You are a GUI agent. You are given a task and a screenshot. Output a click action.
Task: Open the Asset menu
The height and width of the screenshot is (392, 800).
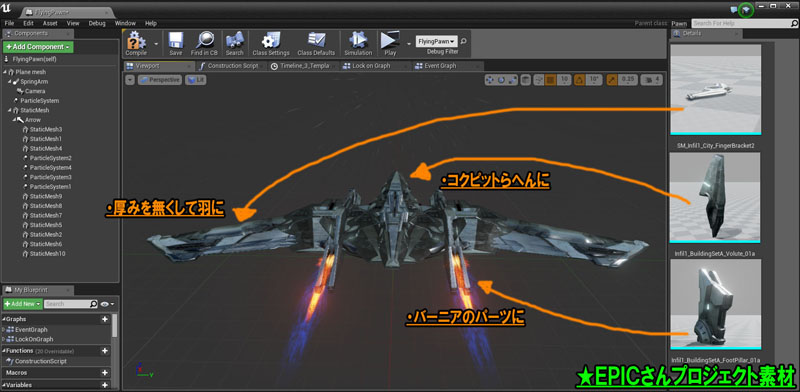(x=50, y=23)
